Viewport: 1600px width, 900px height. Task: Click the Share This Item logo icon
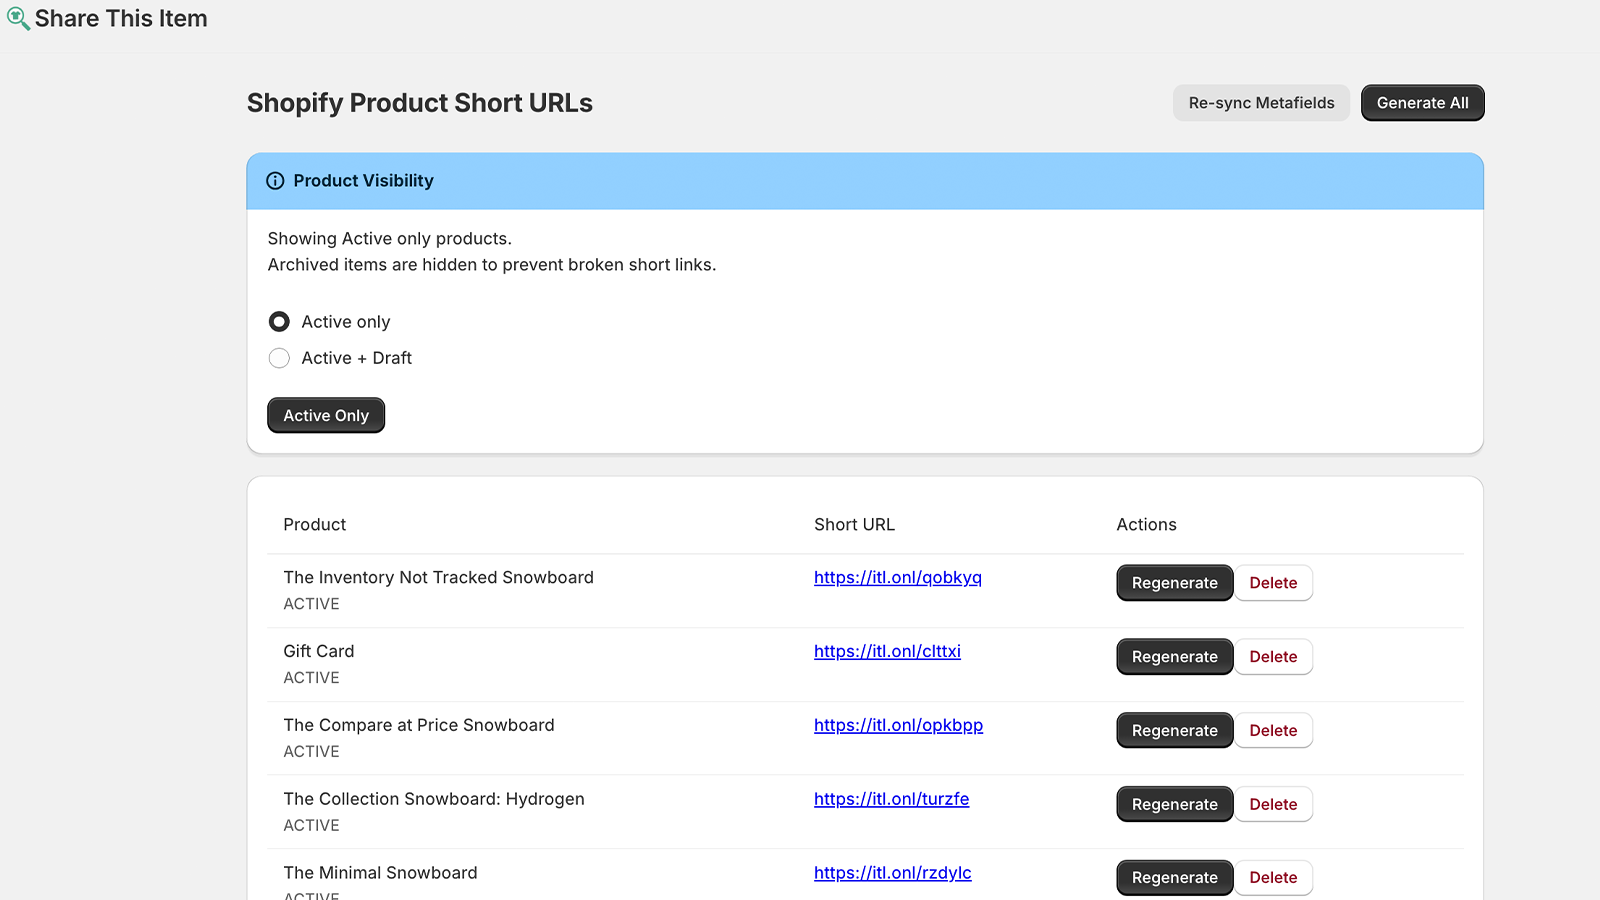[18, 18]
